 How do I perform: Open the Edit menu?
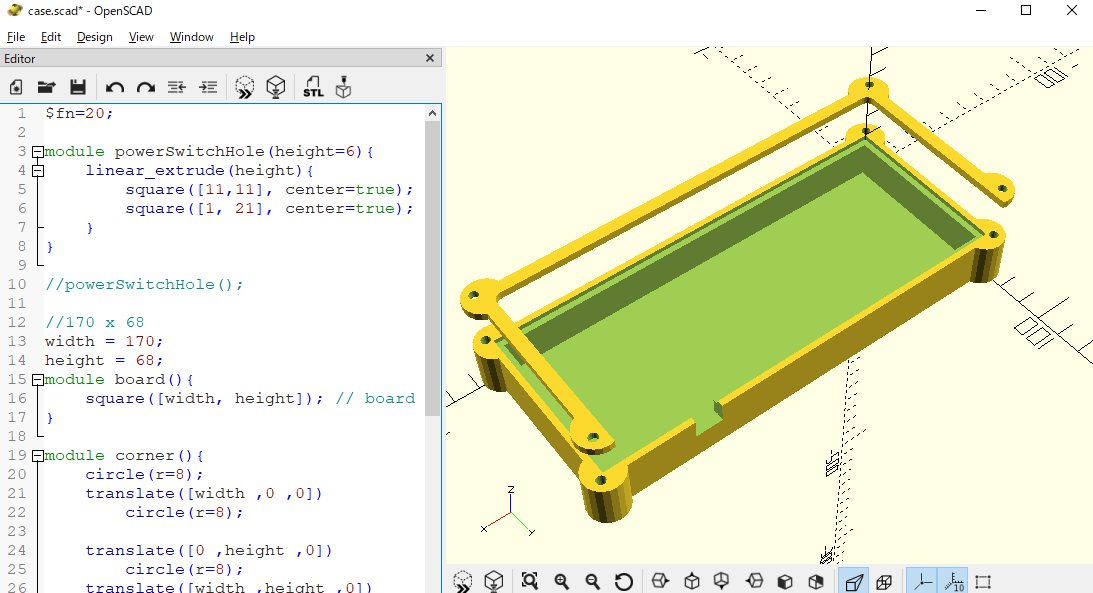(51, 37)
